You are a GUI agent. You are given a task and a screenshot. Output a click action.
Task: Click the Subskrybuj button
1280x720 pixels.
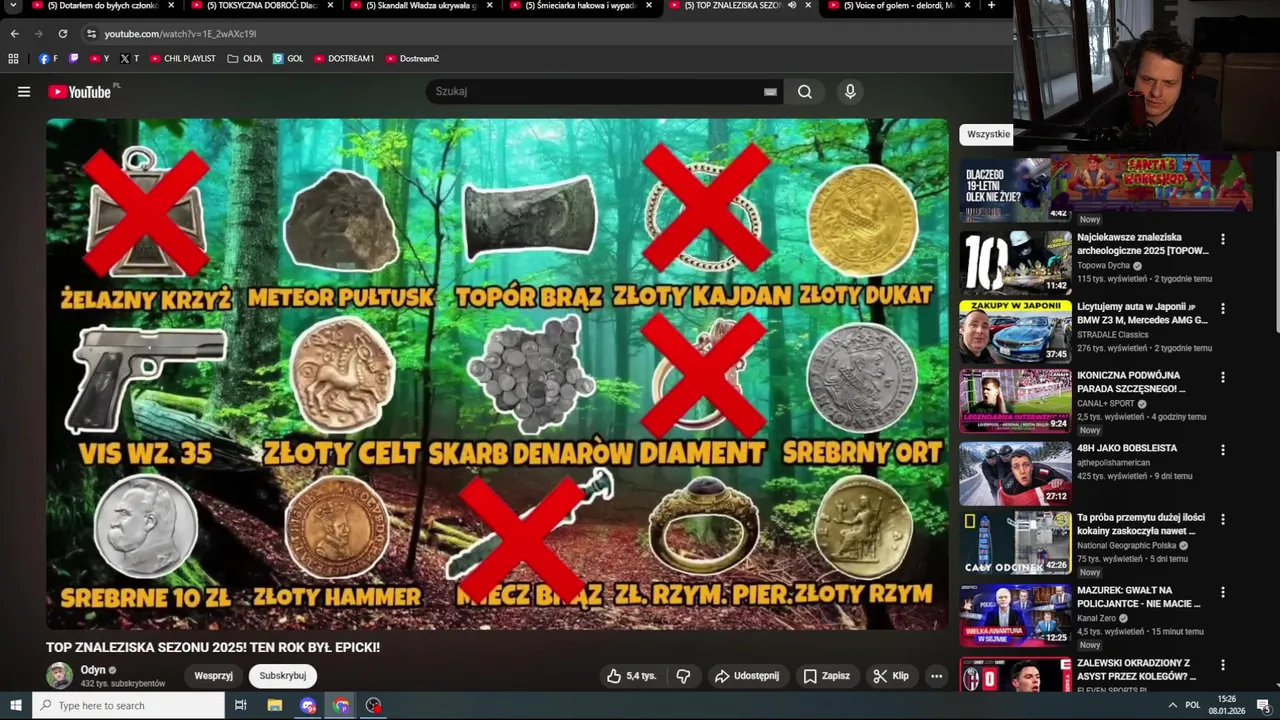pos(282,676)
